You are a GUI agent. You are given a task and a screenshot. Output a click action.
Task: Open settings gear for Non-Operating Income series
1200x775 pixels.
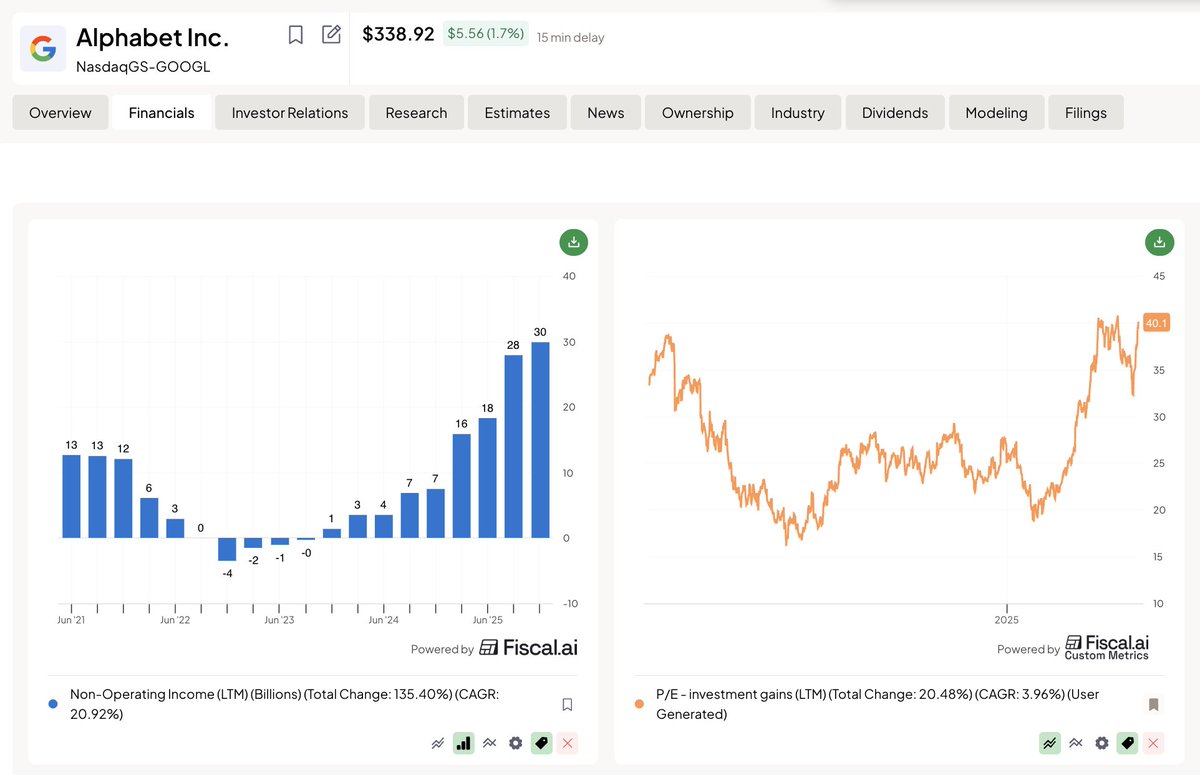[515, 743]
